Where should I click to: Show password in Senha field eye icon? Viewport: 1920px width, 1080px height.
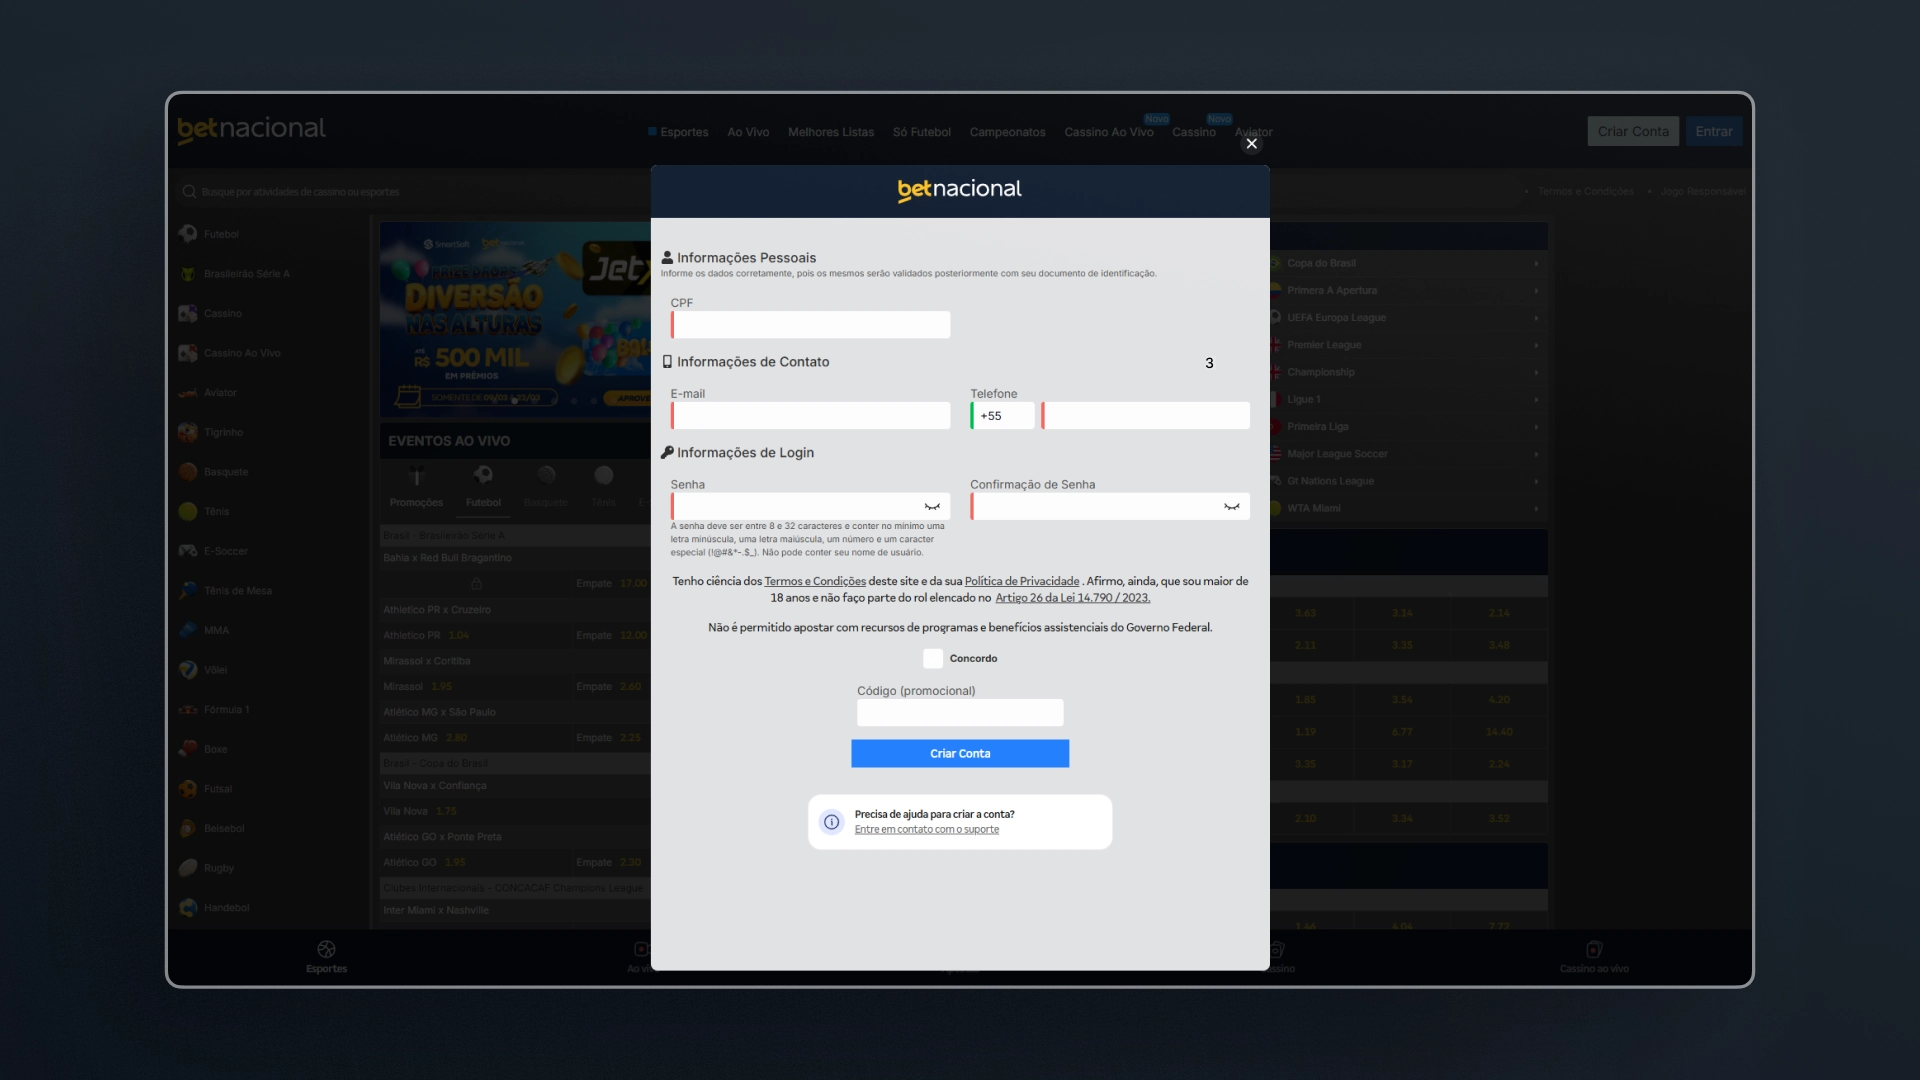tap(932, 507)
